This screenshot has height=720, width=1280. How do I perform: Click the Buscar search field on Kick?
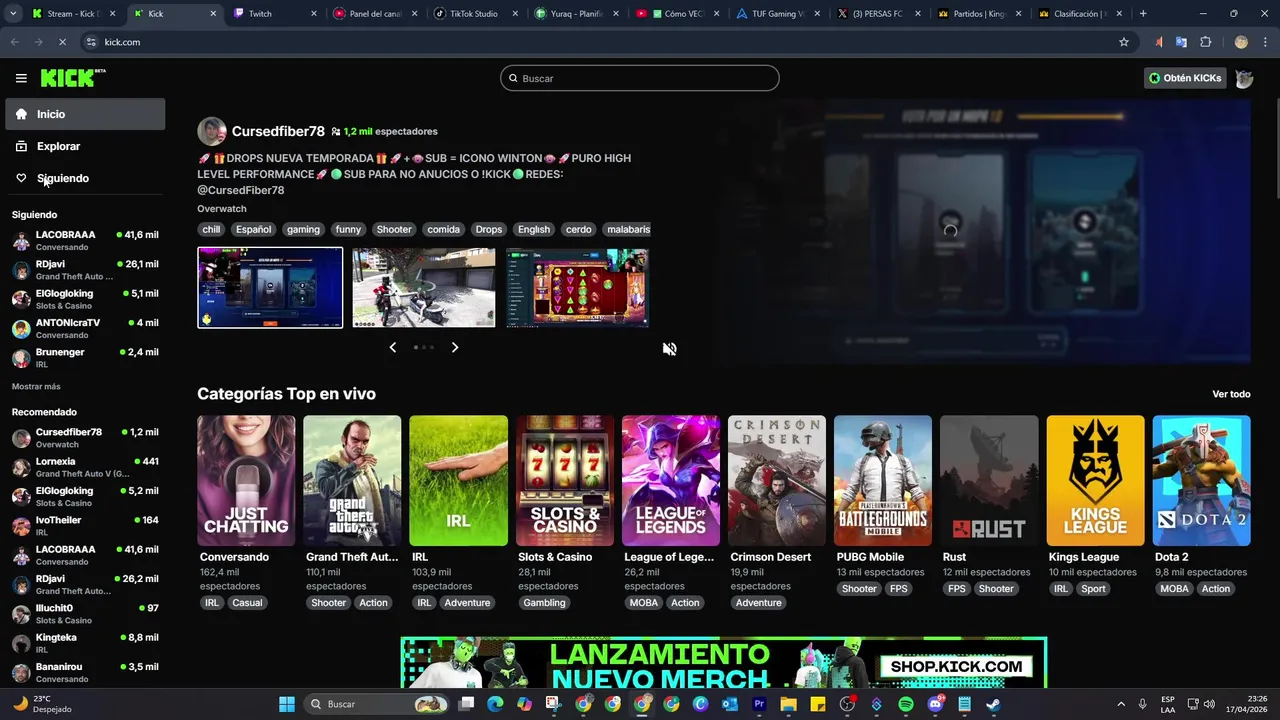pos(640,78)
